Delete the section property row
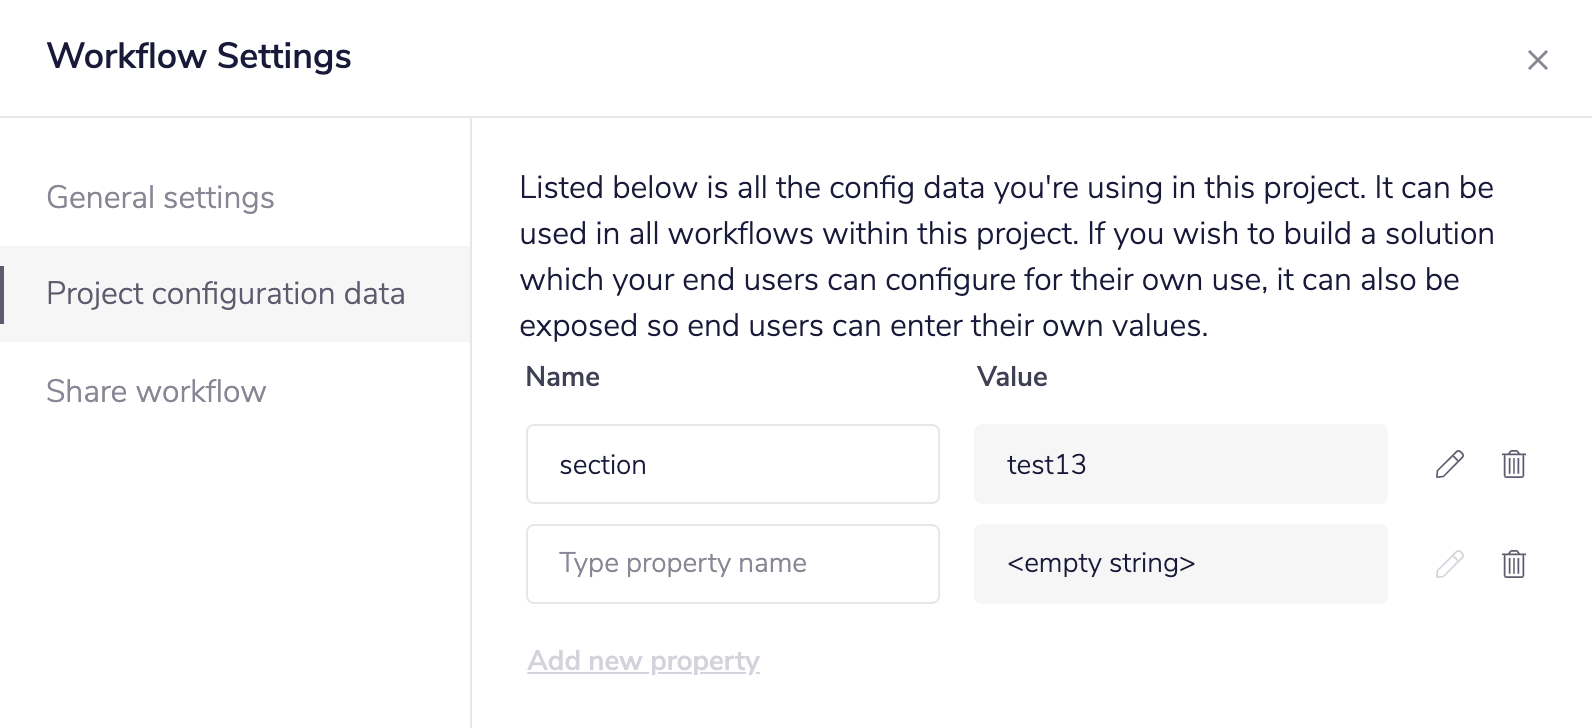1592x728 pixels. tap(1513, 464)
